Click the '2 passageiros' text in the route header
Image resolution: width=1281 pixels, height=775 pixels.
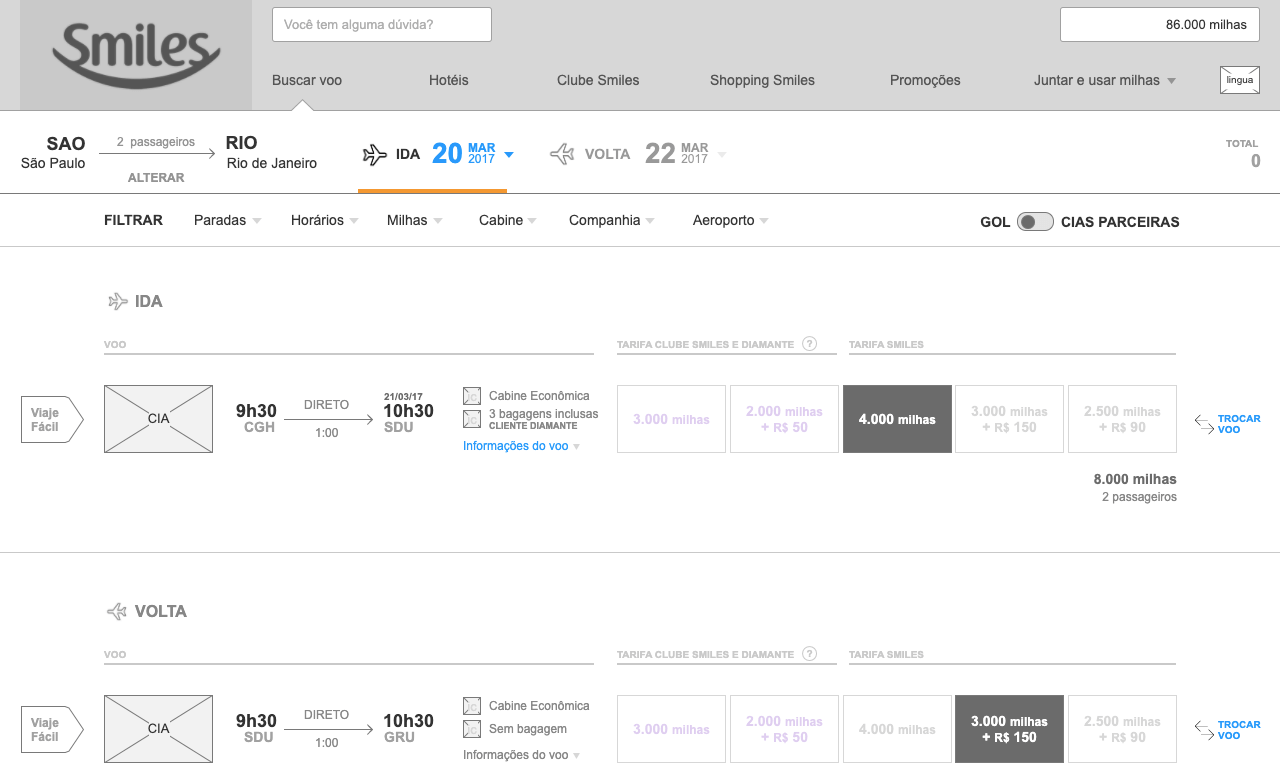[x=155, y=142]
